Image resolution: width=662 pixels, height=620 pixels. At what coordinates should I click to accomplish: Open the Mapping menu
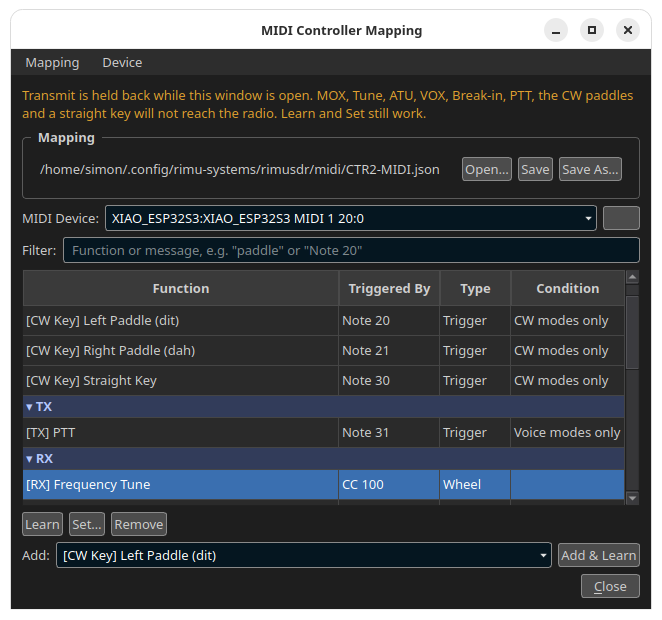point(52,62)
